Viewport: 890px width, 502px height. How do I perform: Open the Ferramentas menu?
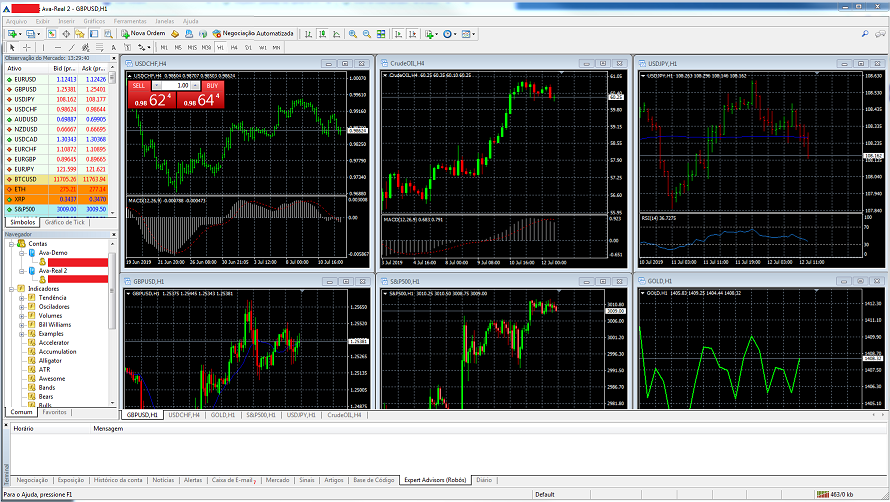[x=130, y=21]
